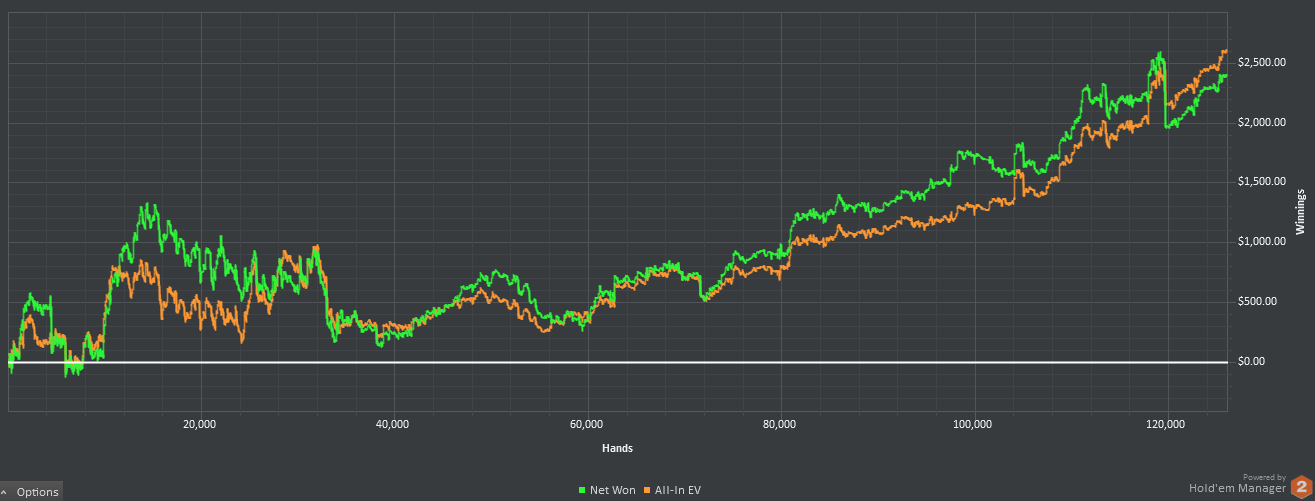Click the Powered by text
The image size is (1315, 501).
[1264, 478]
